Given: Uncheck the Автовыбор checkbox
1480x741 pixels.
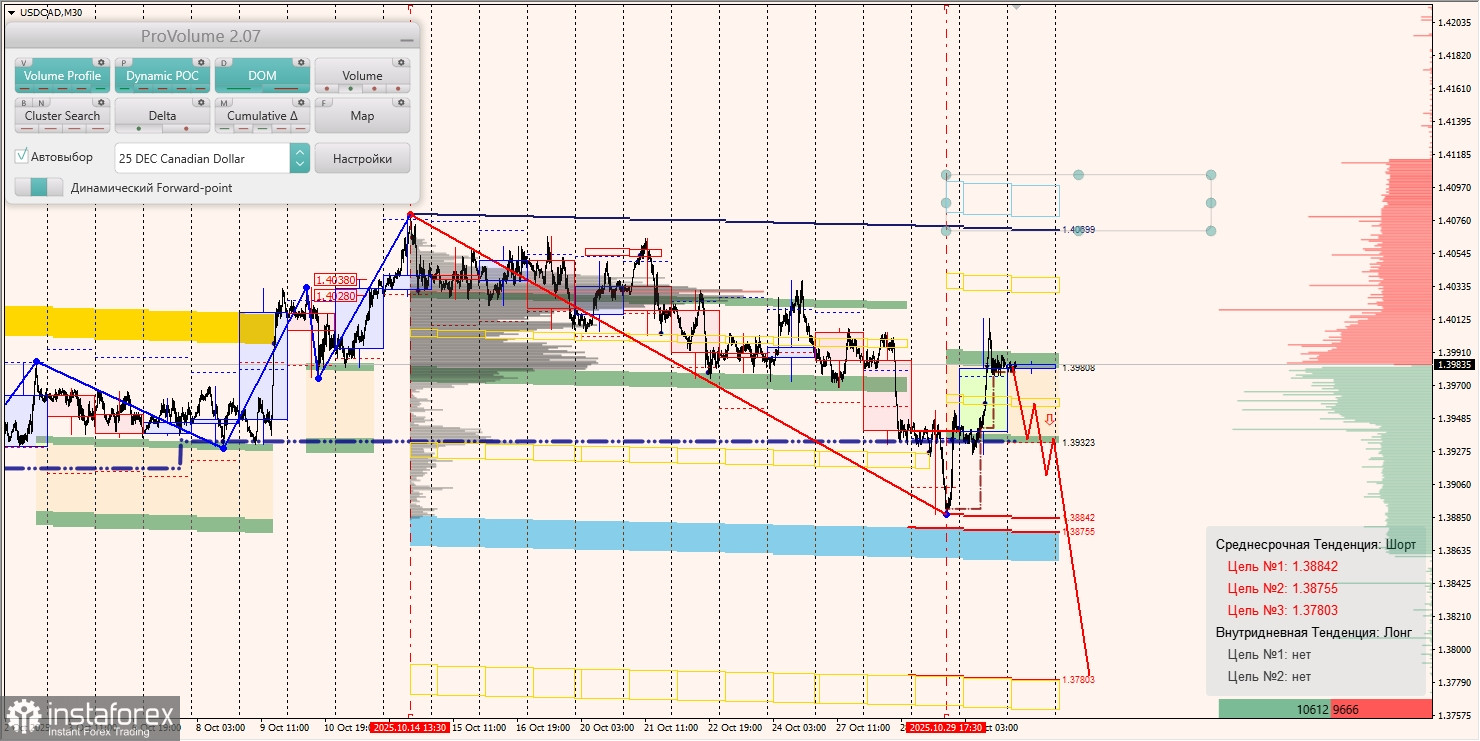Looking at the screenshot, I should 22,157.
